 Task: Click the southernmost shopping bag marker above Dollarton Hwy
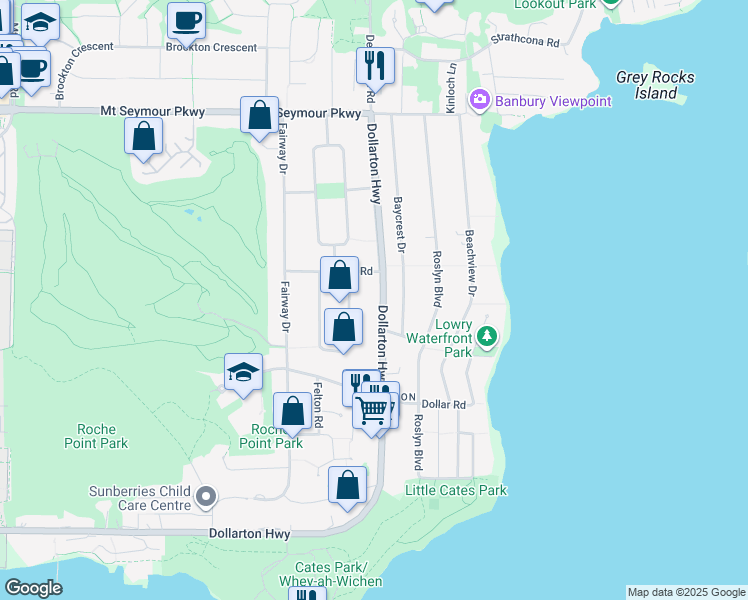347,485
